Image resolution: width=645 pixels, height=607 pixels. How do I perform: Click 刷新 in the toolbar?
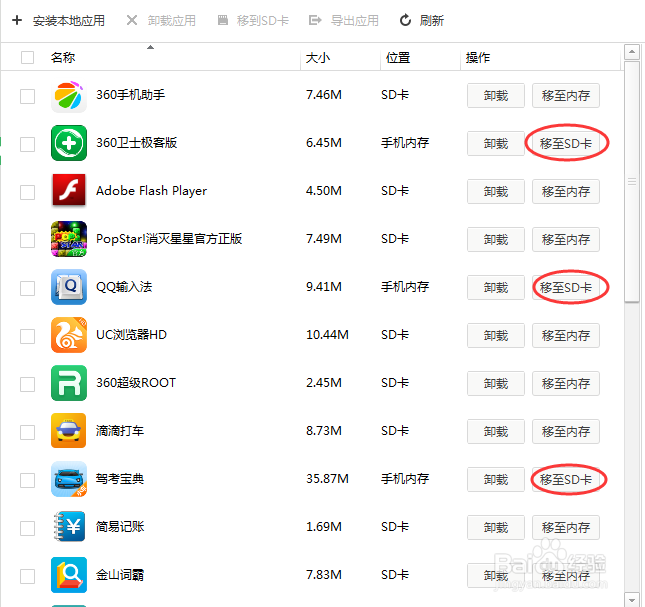click(x=432, y=21)
